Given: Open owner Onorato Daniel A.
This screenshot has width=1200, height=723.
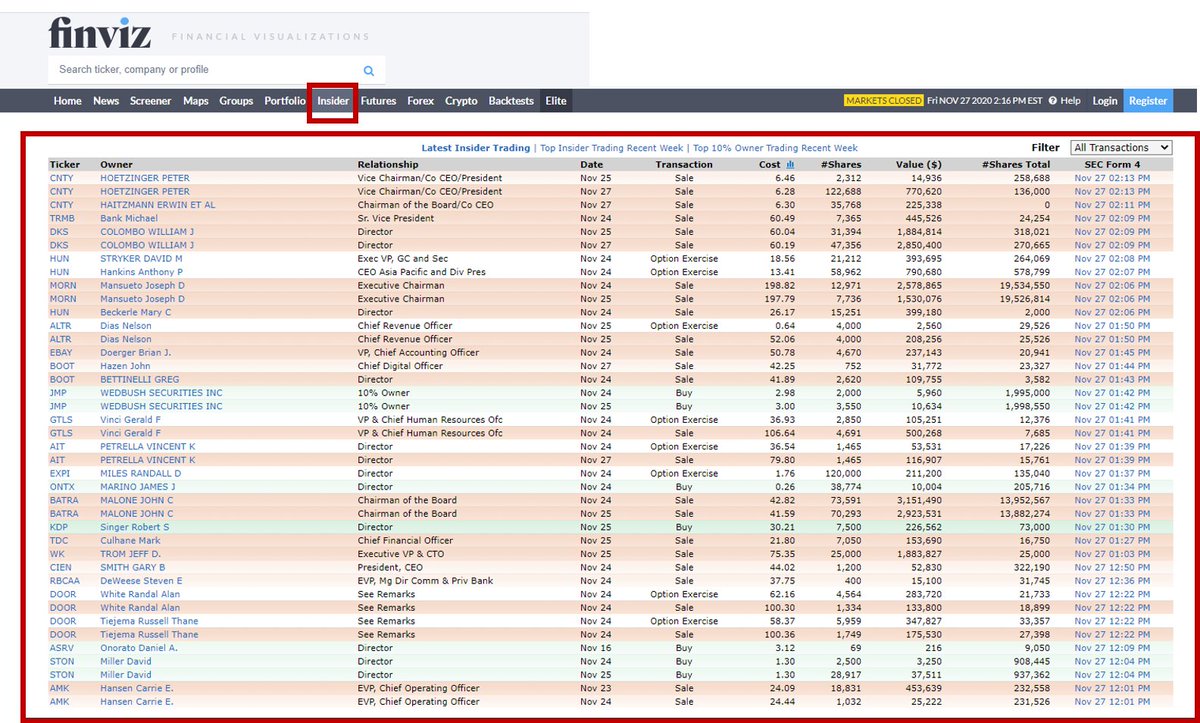Looking at the screenshot, I should [x=139, y=648].
